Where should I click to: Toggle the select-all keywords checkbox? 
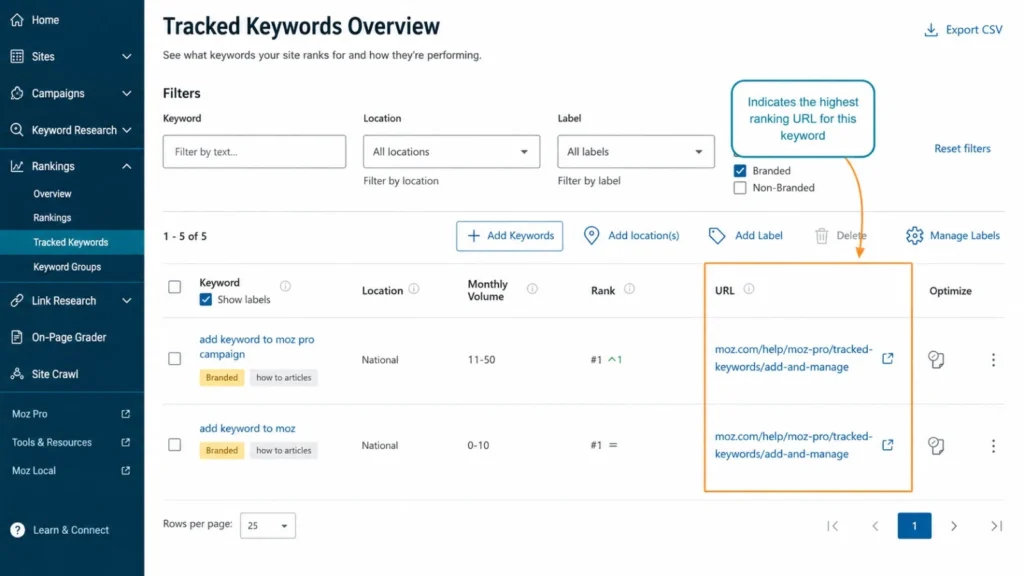(174, 287)
